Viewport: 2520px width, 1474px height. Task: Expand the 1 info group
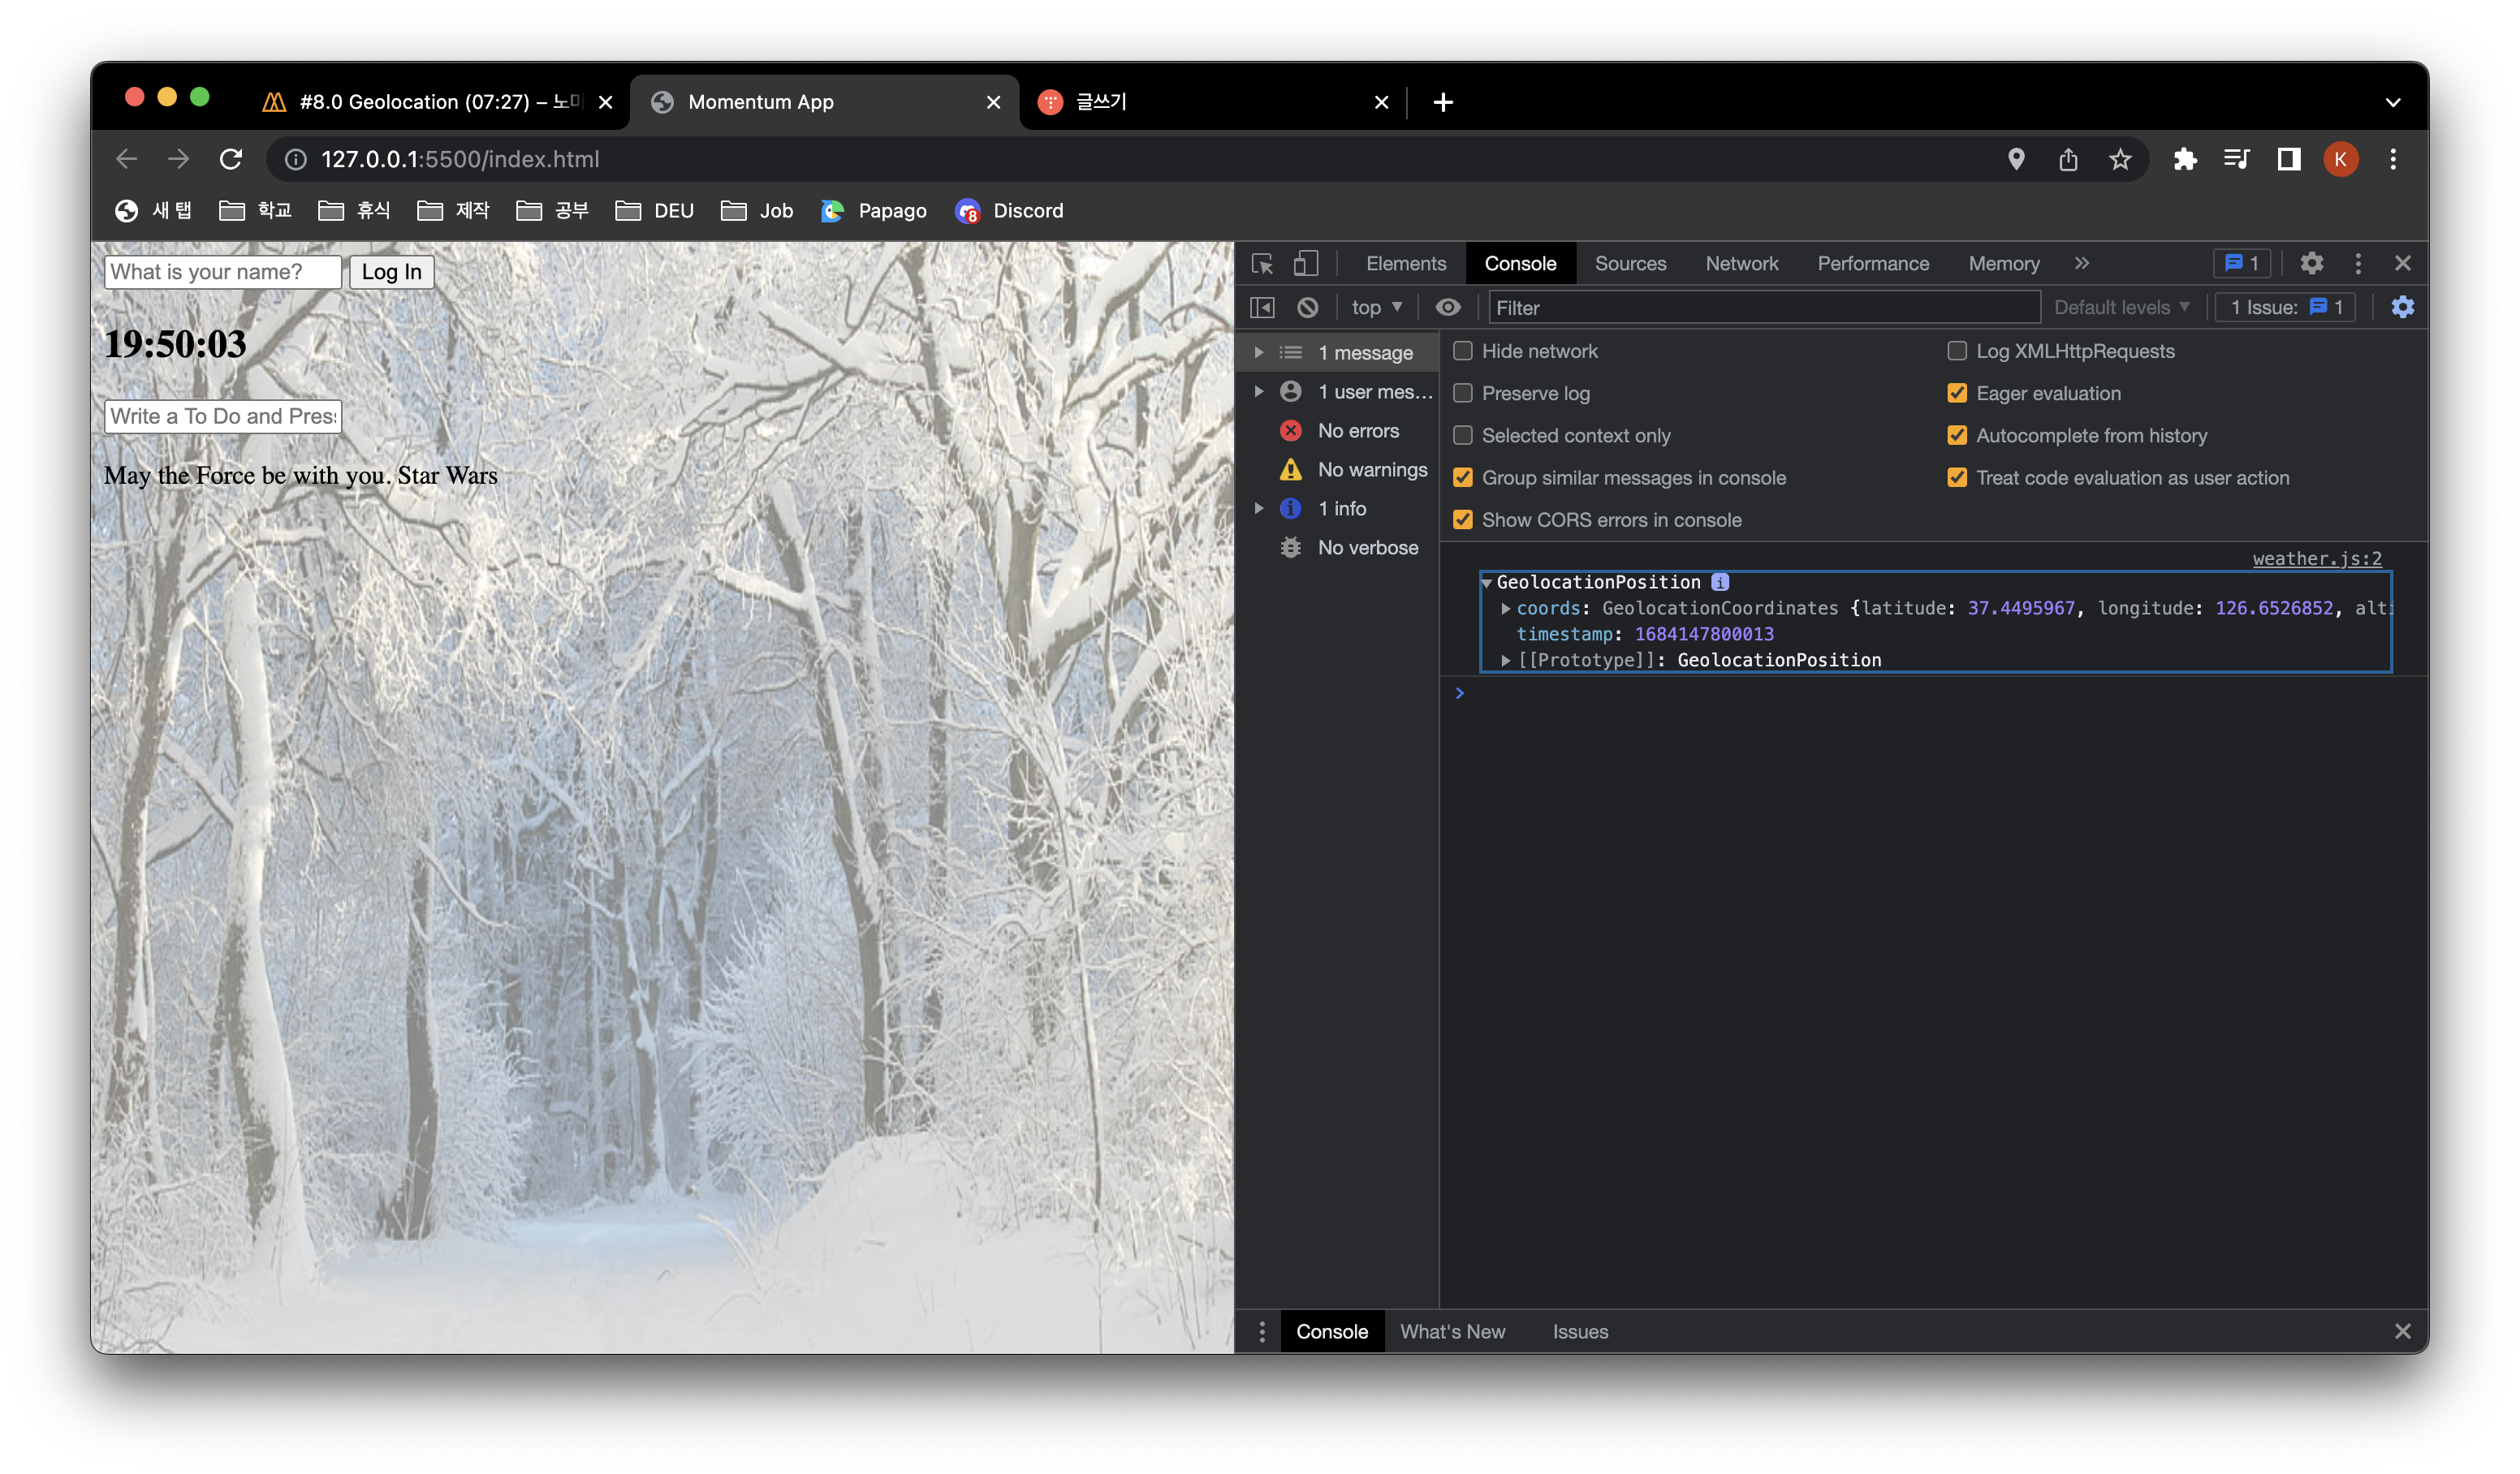(1259, 509)
